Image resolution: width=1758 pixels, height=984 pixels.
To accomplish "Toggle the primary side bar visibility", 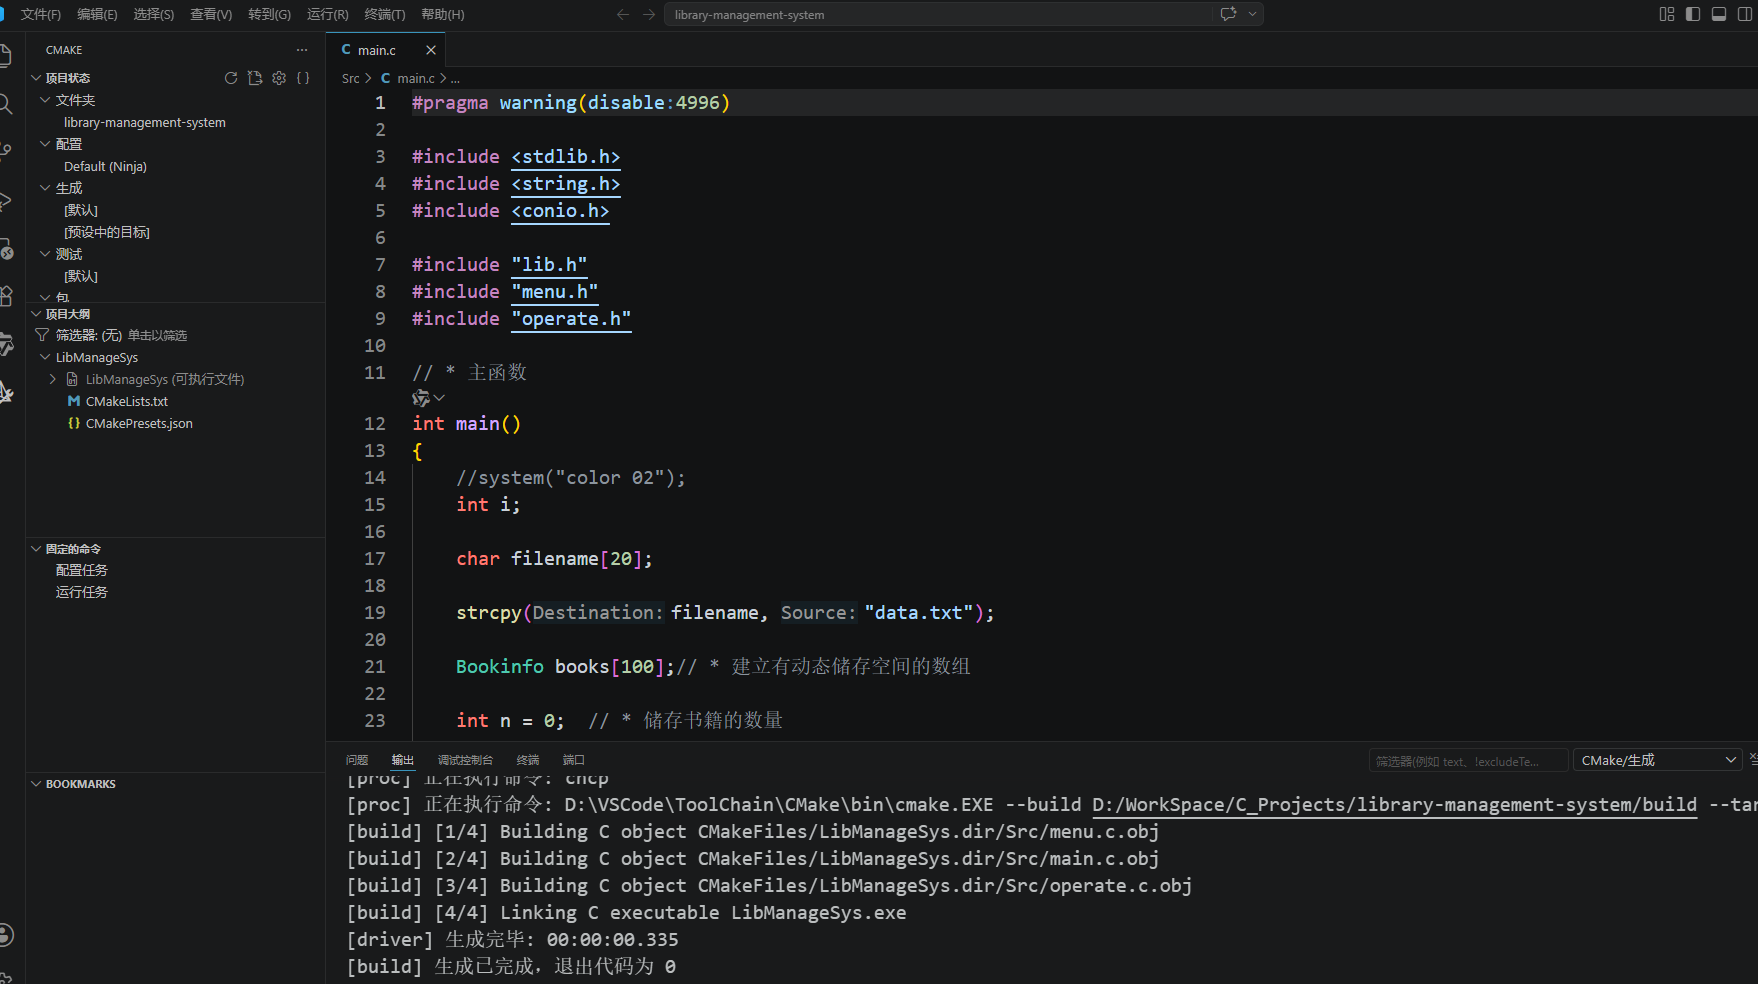I will click(1693, 14).
